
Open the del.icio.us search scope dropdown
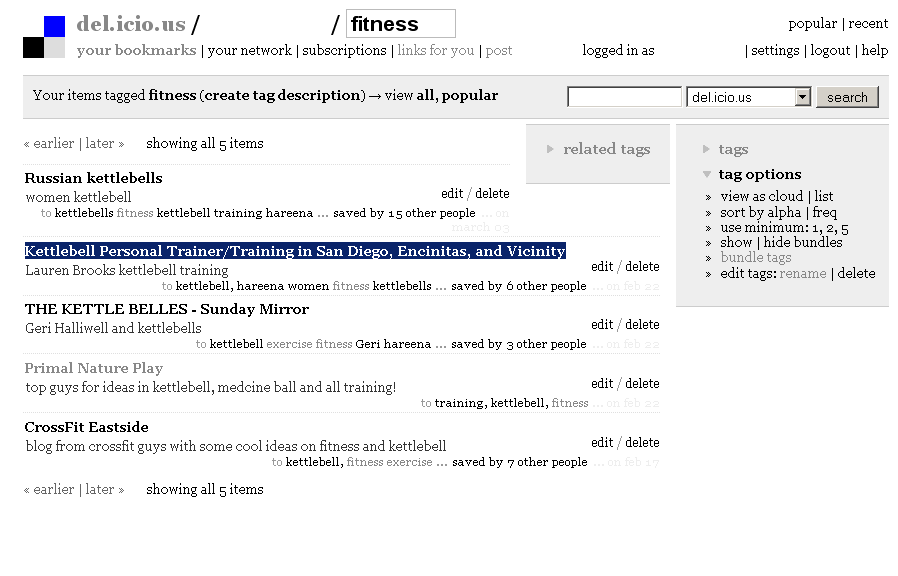[749, 97]
